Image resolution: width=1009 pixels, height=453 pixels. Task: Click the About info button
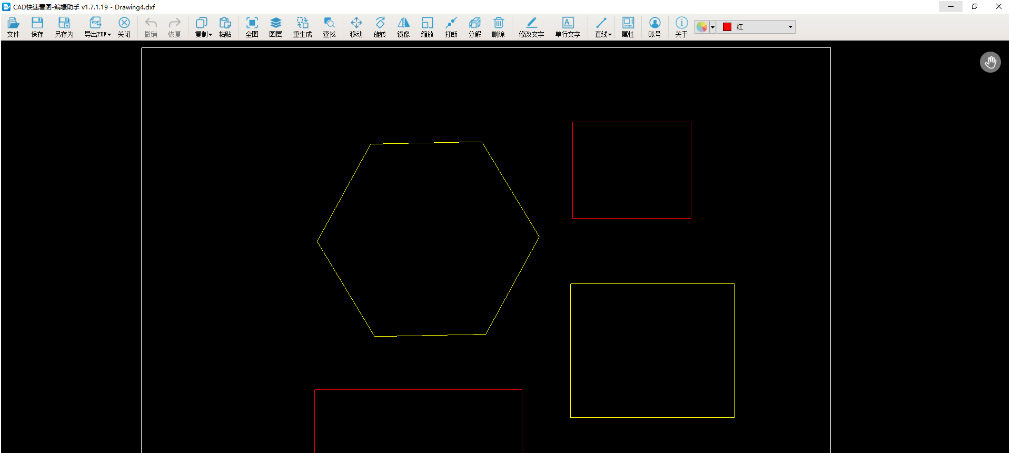click(681, 26)
